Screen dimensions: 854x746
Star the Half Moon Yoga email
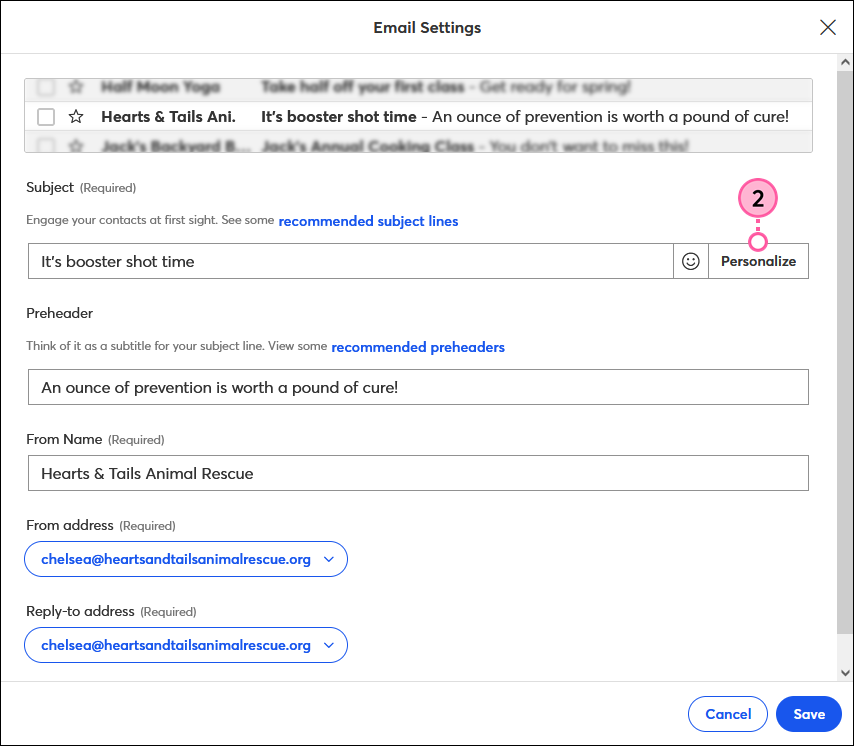(x=75, y=87)
